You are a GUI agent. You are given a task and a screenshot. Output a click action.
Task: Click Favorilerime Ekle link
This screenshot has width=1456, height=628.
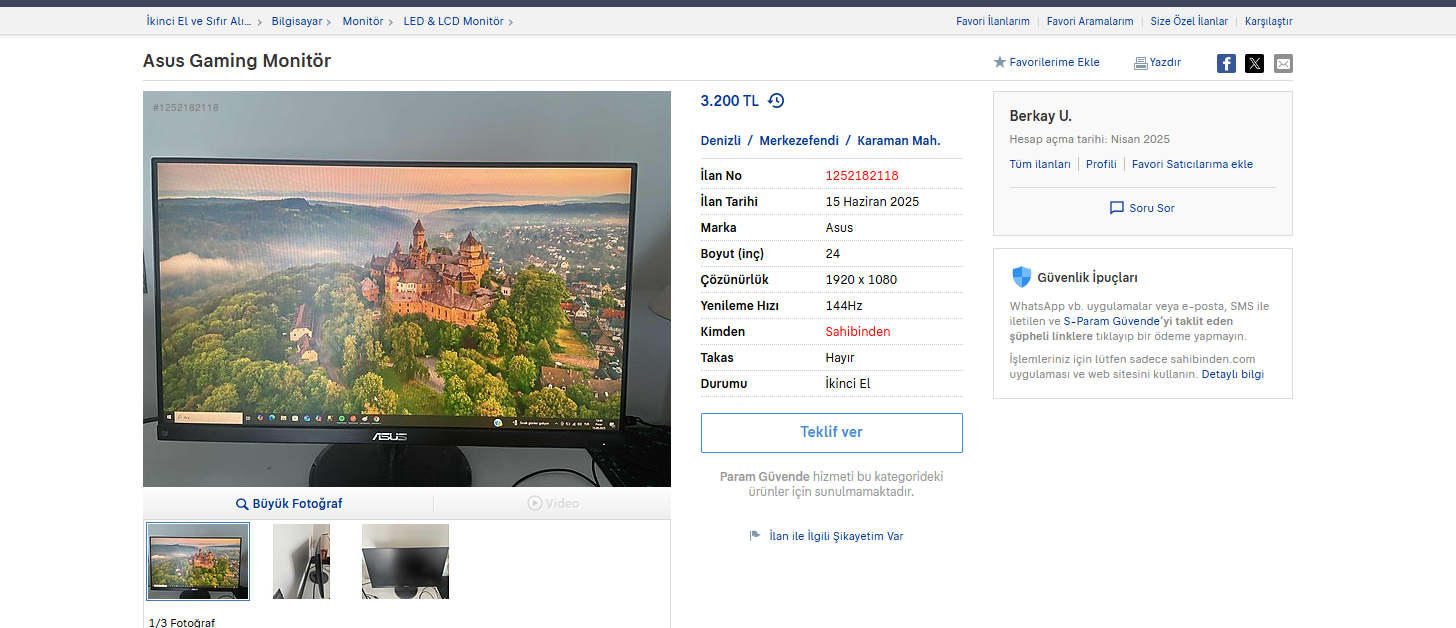(1055, 62)
